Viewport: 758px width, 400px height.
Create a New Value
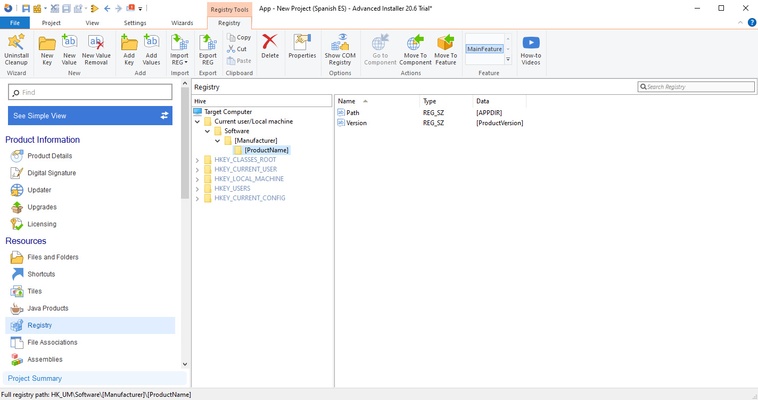click(x=69, y=49)
